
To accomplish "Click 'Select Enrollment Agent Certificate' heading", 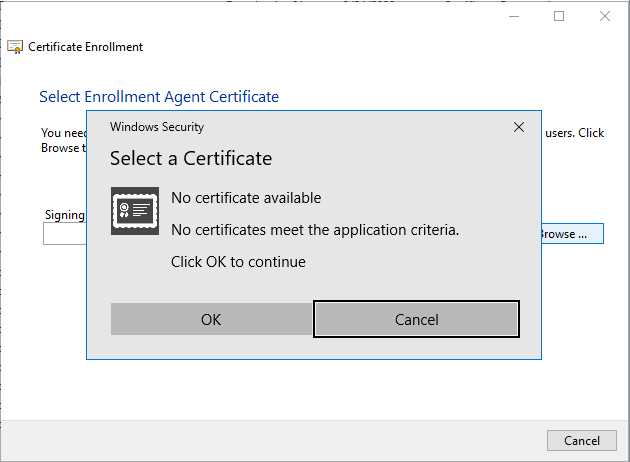I will (x=158, y=97).
